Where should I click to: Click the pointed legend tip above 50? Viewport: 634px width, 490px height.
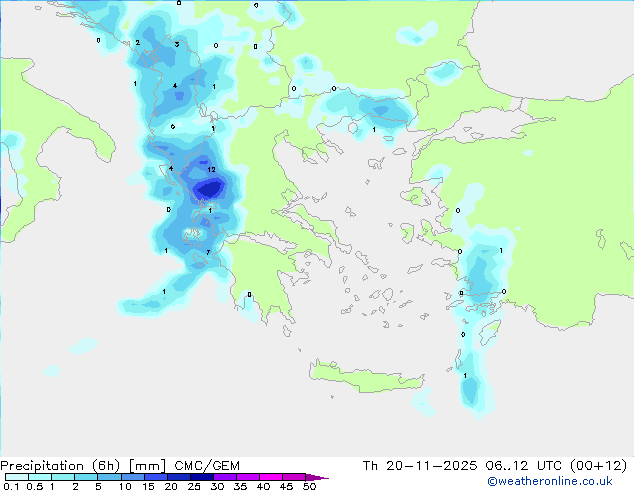coord(317,477)
